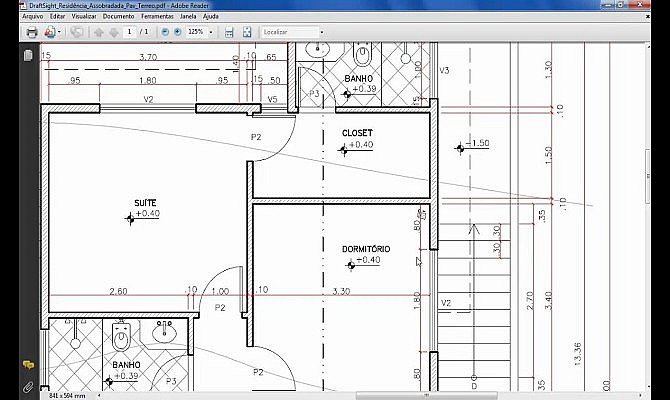Screen dimensions: 670x400
Task: Go to next page arrow
Action: [x=114, y=32]
